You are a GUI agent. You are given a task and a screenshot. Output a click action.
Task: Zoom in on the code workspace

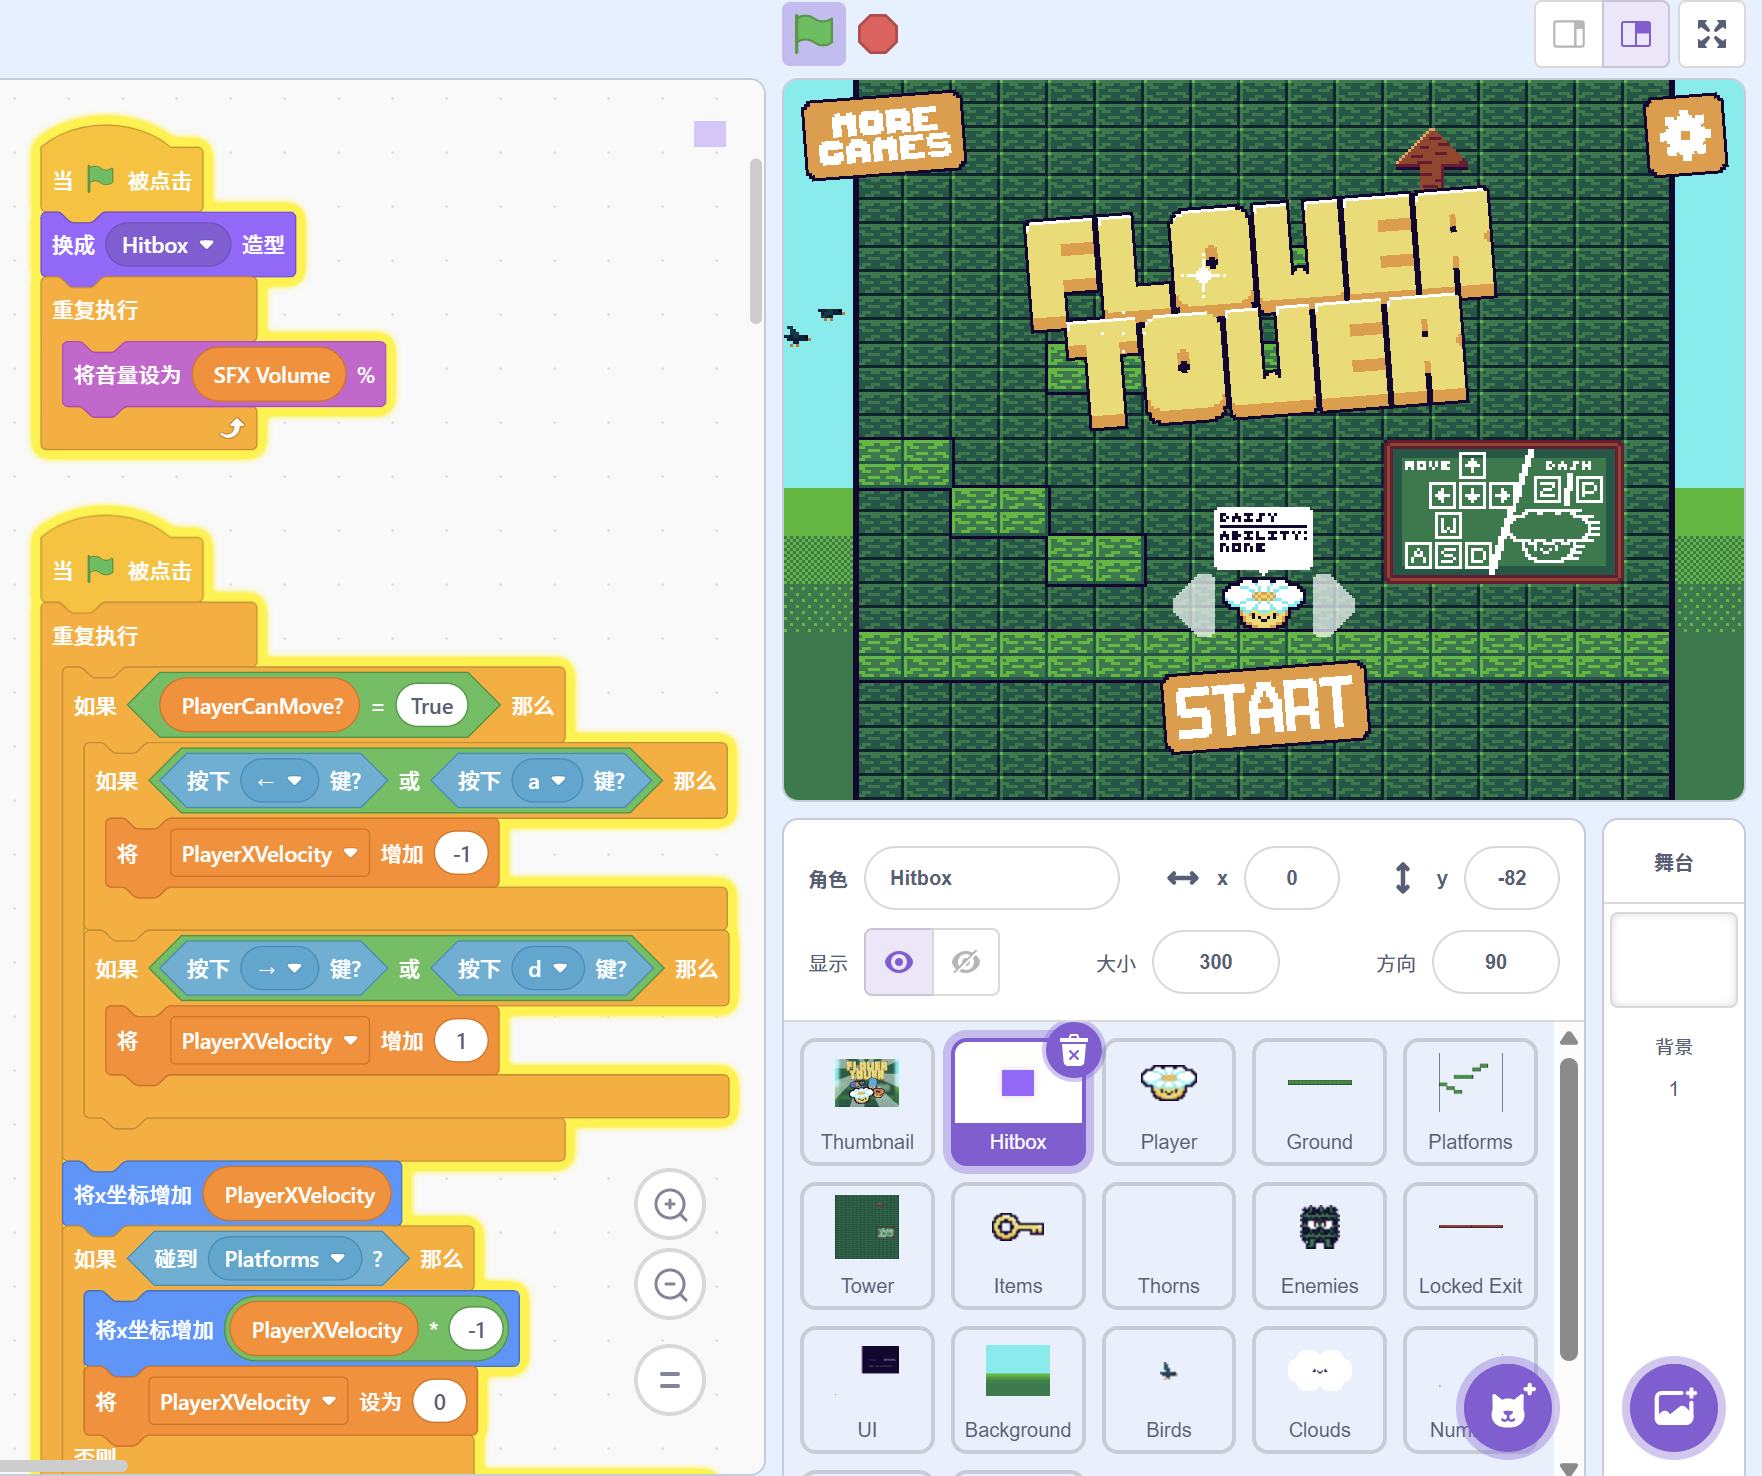[670, 1205]
